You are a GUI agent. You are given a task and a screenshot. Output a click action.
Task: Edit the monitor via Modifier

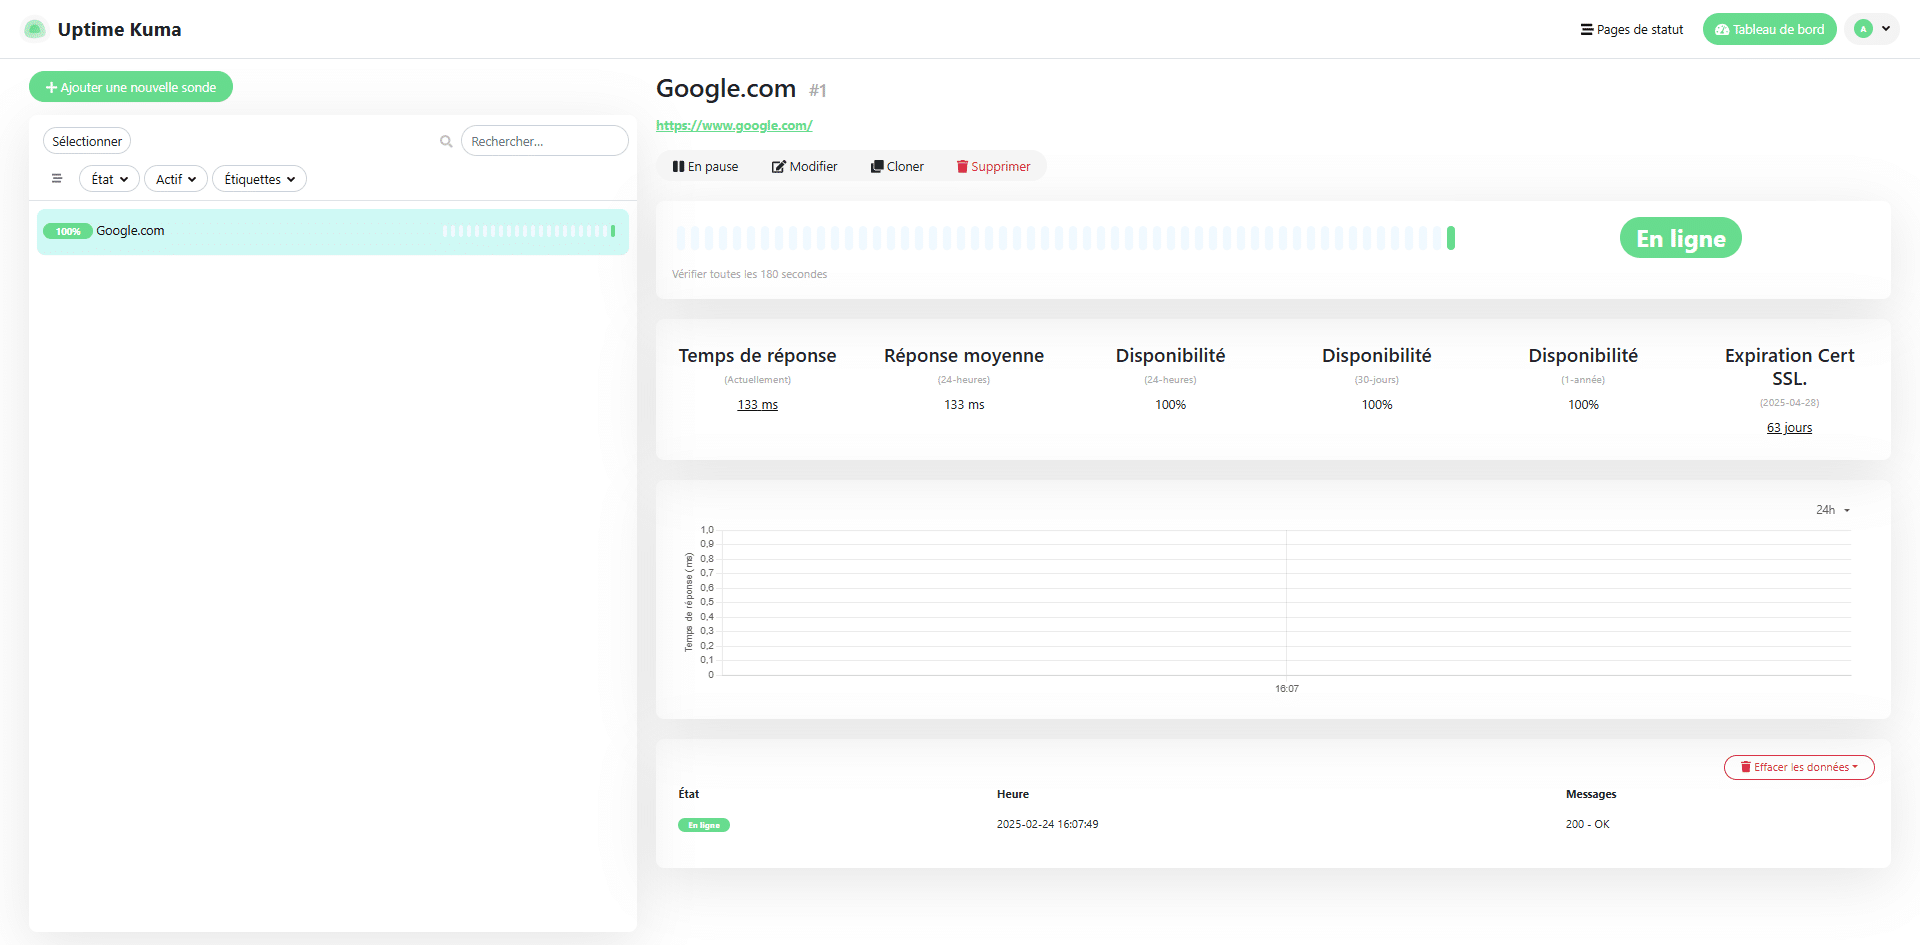(x=804, y=167)
